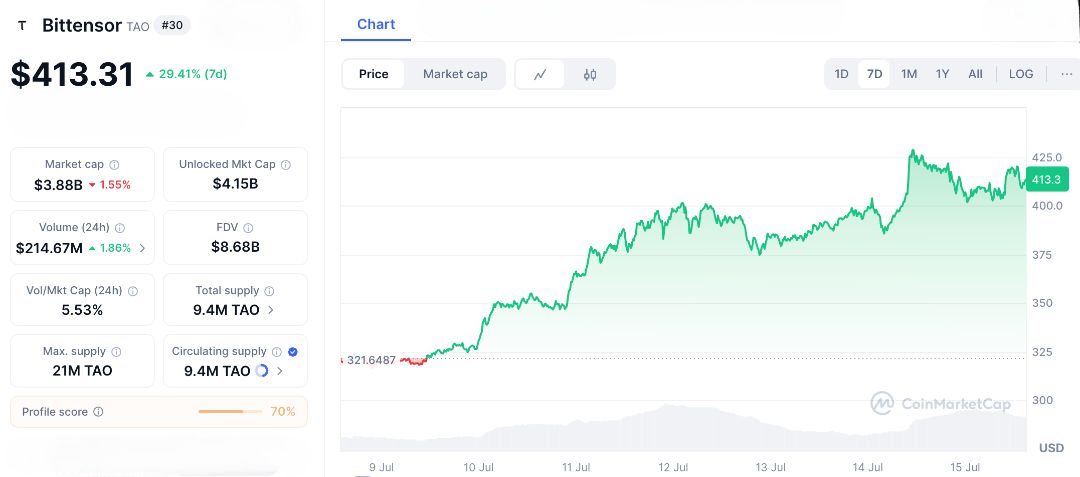The width and height of the screenshot is (1080, 477).
Task: Switch to candlestick chart view
Action: click(x=590, y=74)
